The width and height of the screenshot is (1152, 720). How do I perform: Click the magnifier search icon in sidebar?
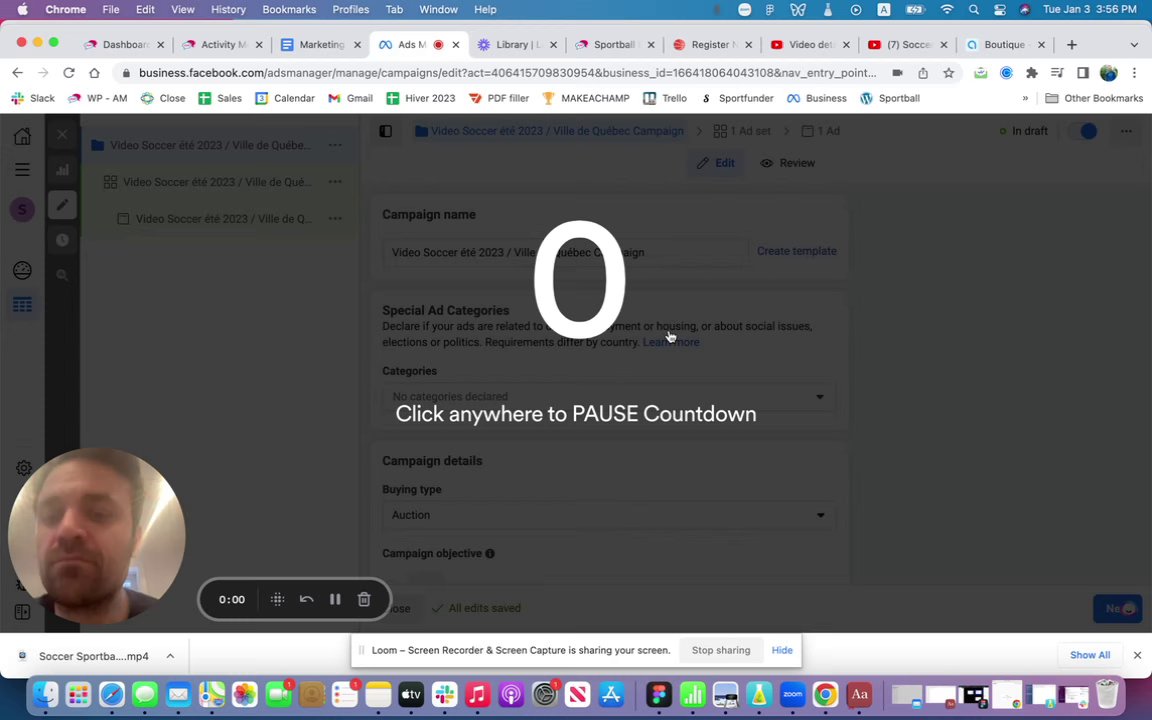pos(62,275)
